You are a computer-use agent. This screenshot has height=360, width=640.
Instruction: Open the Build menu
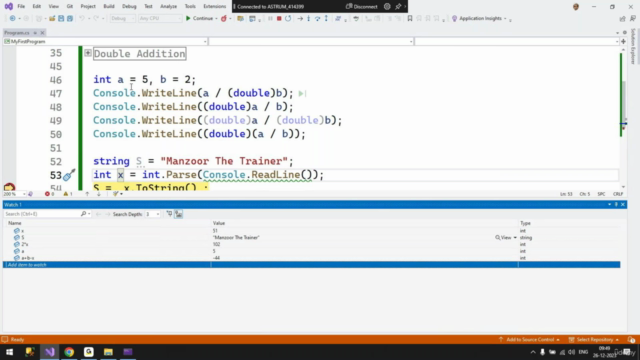109,7
